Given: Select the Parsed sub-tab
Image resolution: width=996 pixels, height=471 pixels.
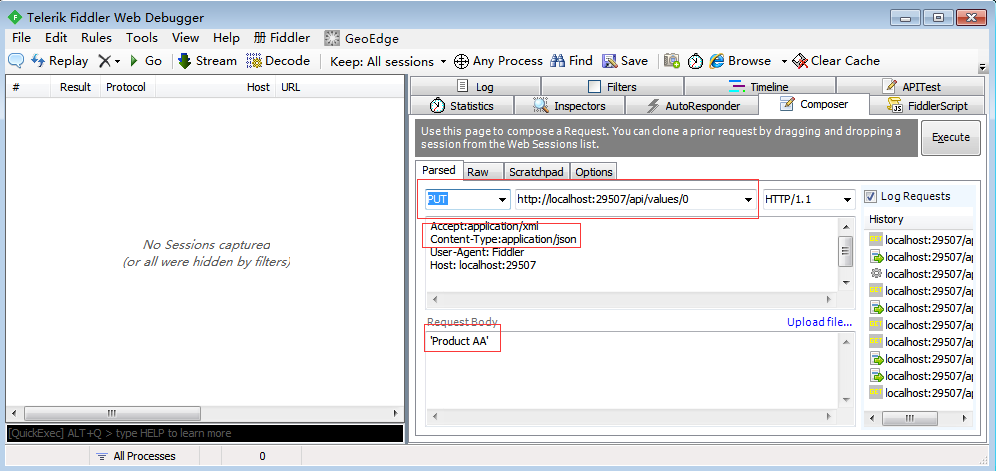Looking at the screenshot, I should 439,170.
